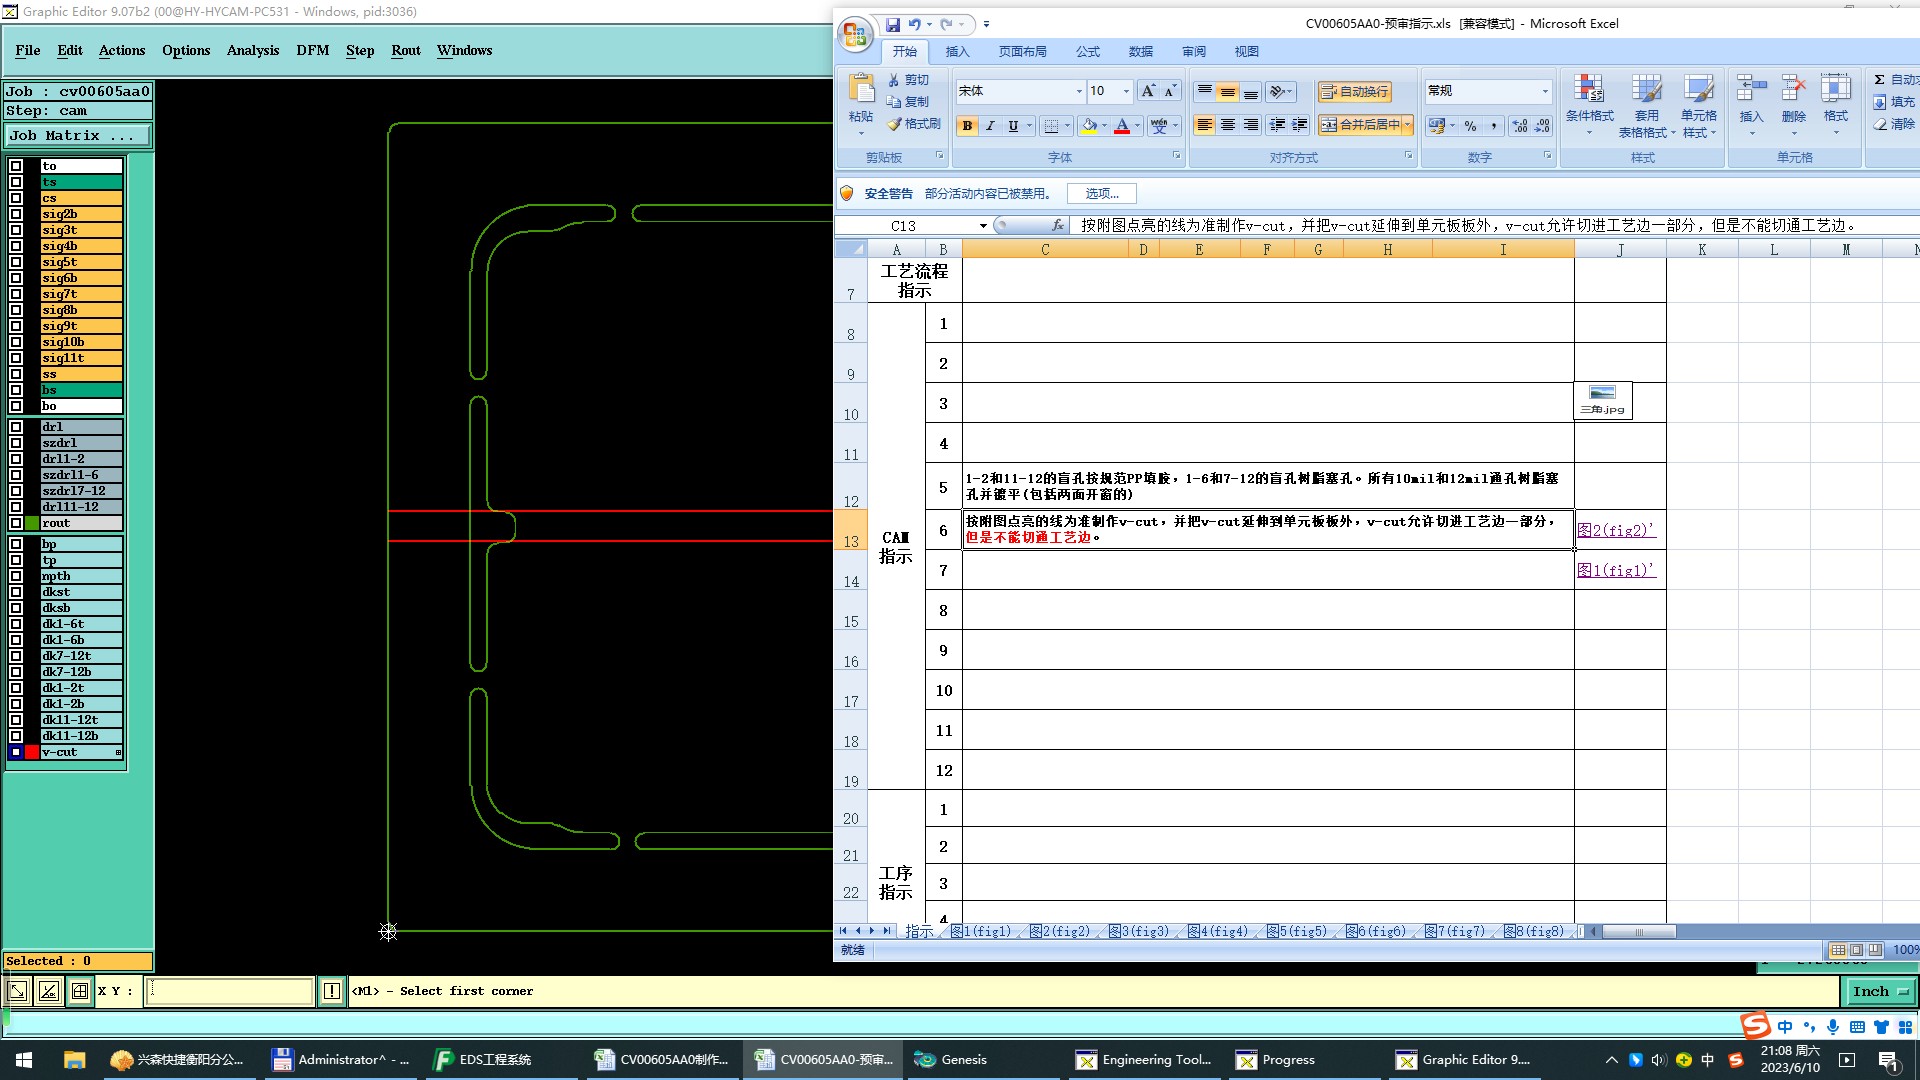The height and width of the screenshot is (1080, 1920).
Task: Click the X Y coordinate input field
Action: coord(230,991)
